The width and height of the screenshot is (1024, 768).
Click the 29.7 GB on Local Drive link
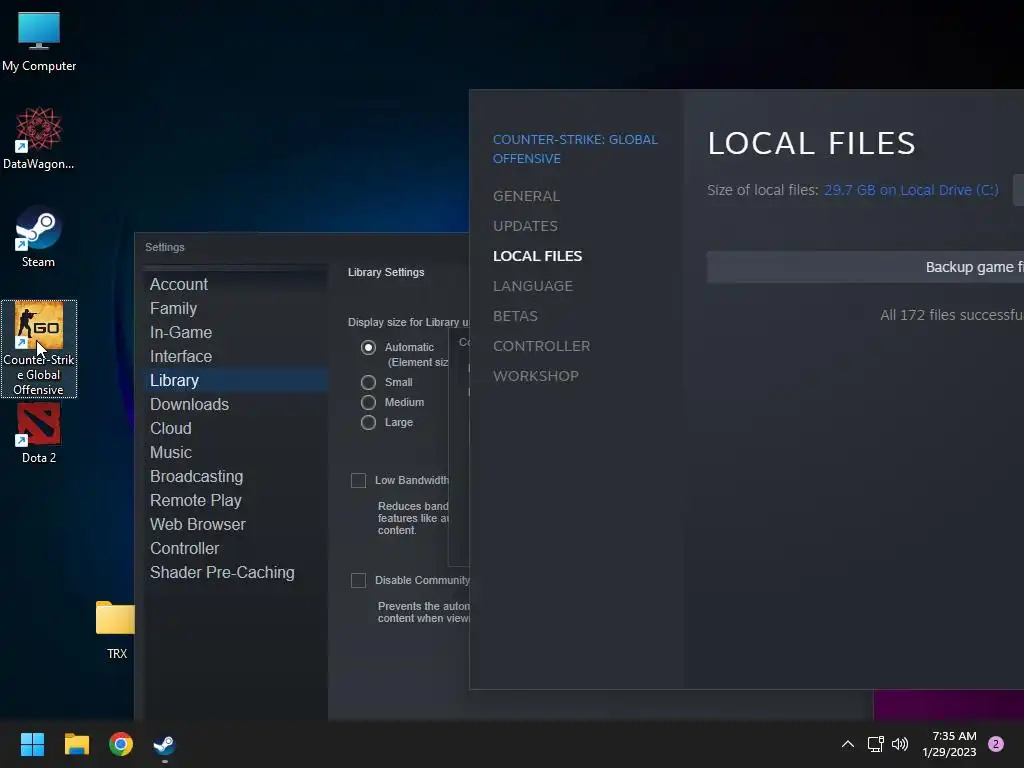click(911, 190)
